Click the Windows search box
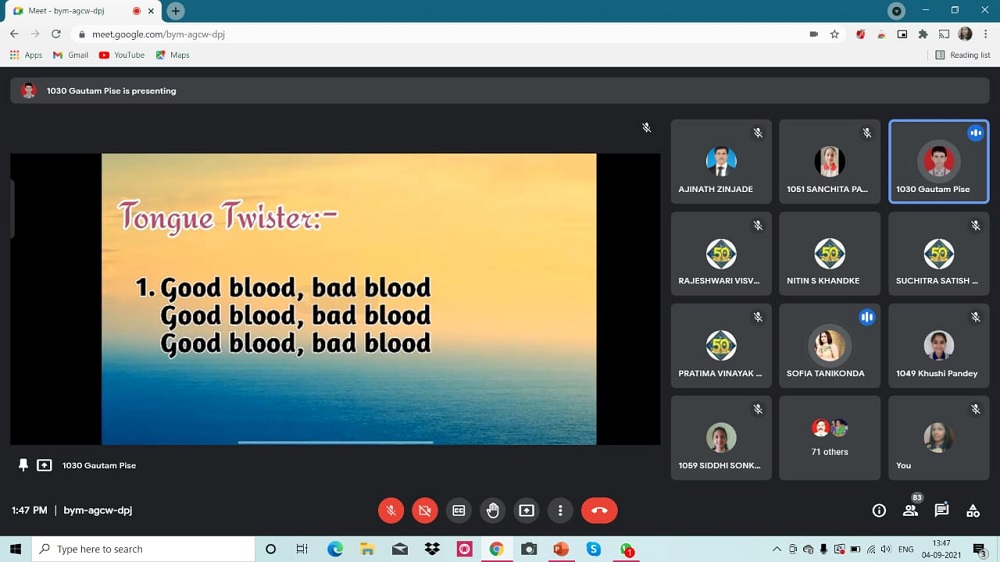 143,549
